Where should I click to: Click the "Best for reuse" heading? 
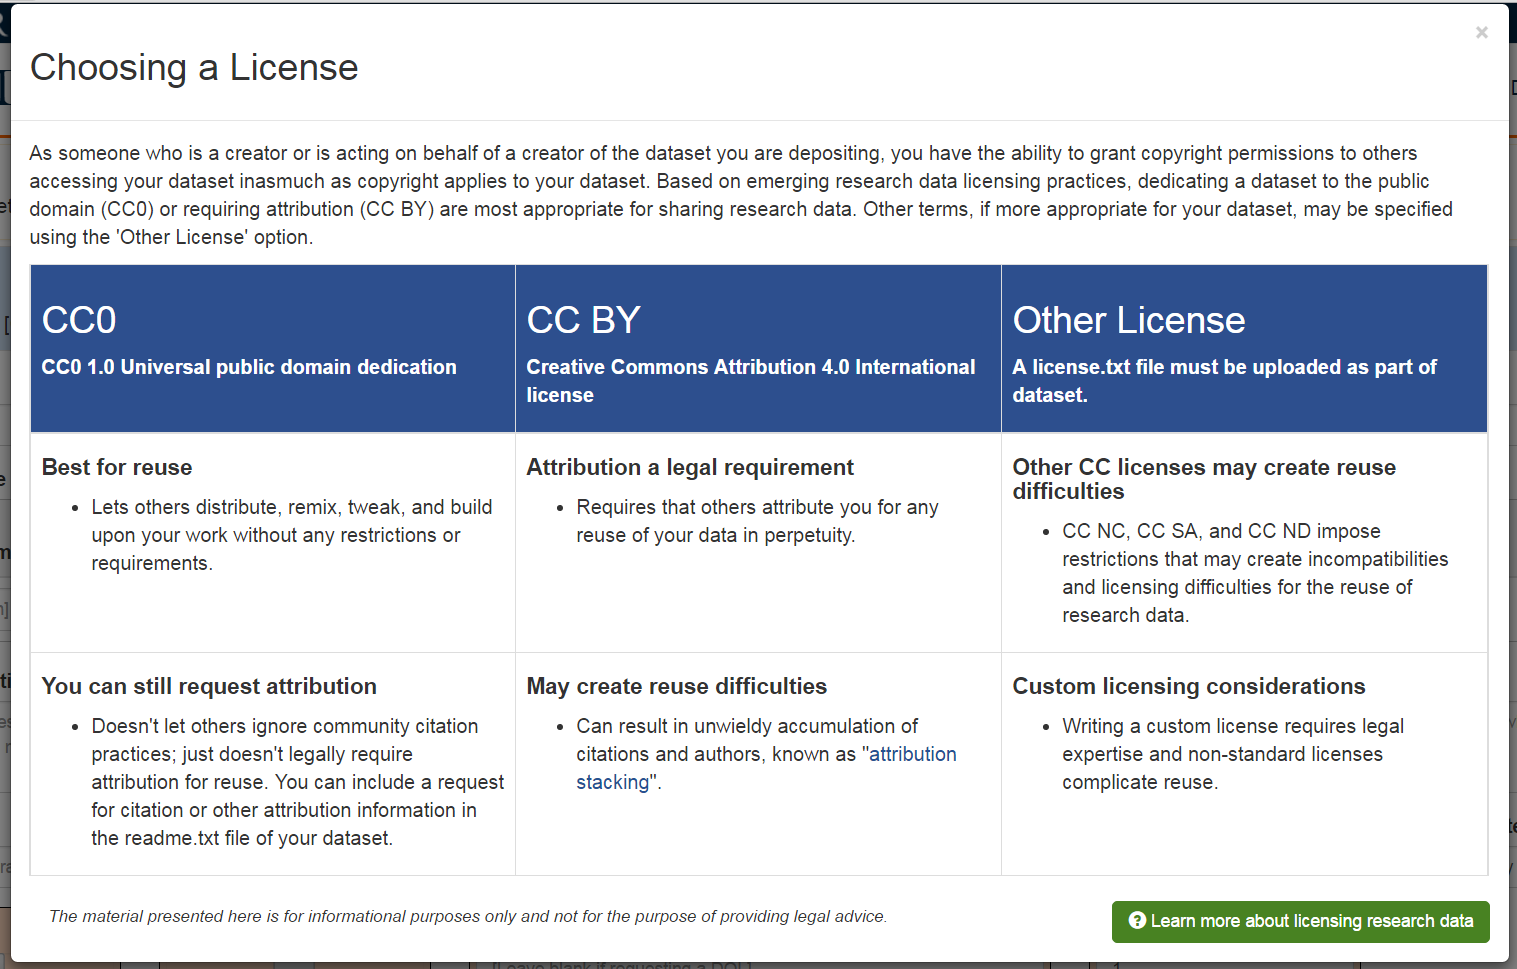tap(117, 467)
